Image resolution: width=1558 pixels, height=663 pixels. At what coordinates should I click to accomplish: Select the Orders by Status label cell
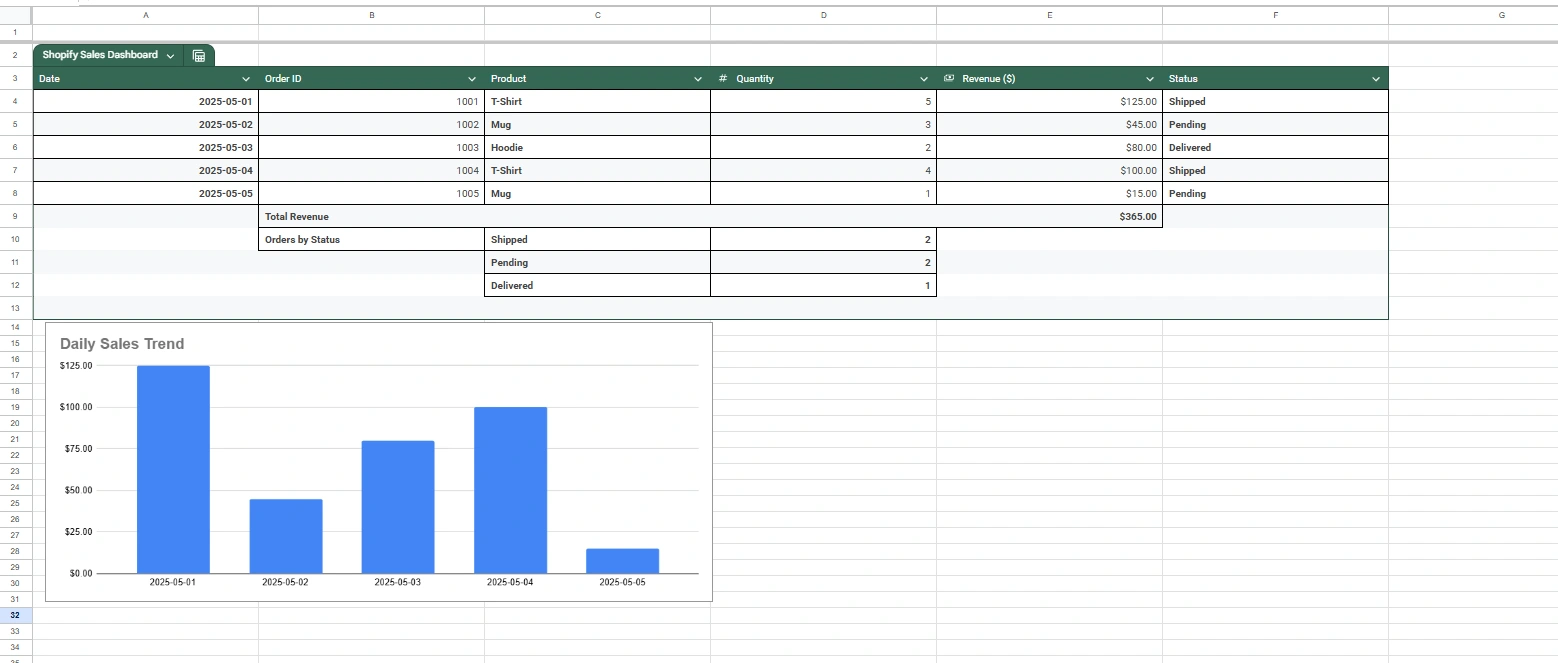click(x=372, y=240)
